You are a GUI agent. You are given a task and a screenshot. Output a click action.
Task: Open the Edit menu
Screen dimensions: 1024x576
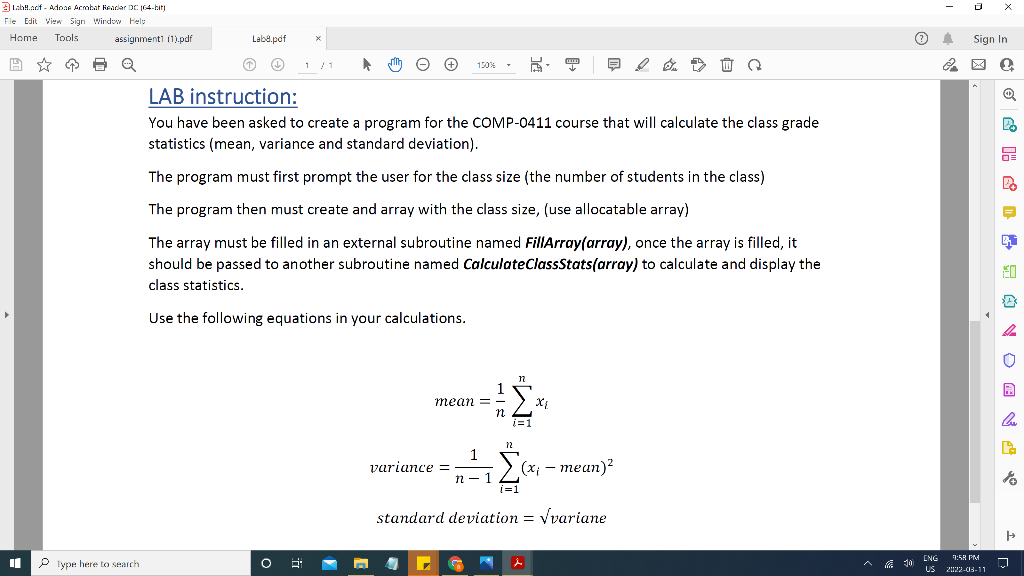[x=31, y=21]
